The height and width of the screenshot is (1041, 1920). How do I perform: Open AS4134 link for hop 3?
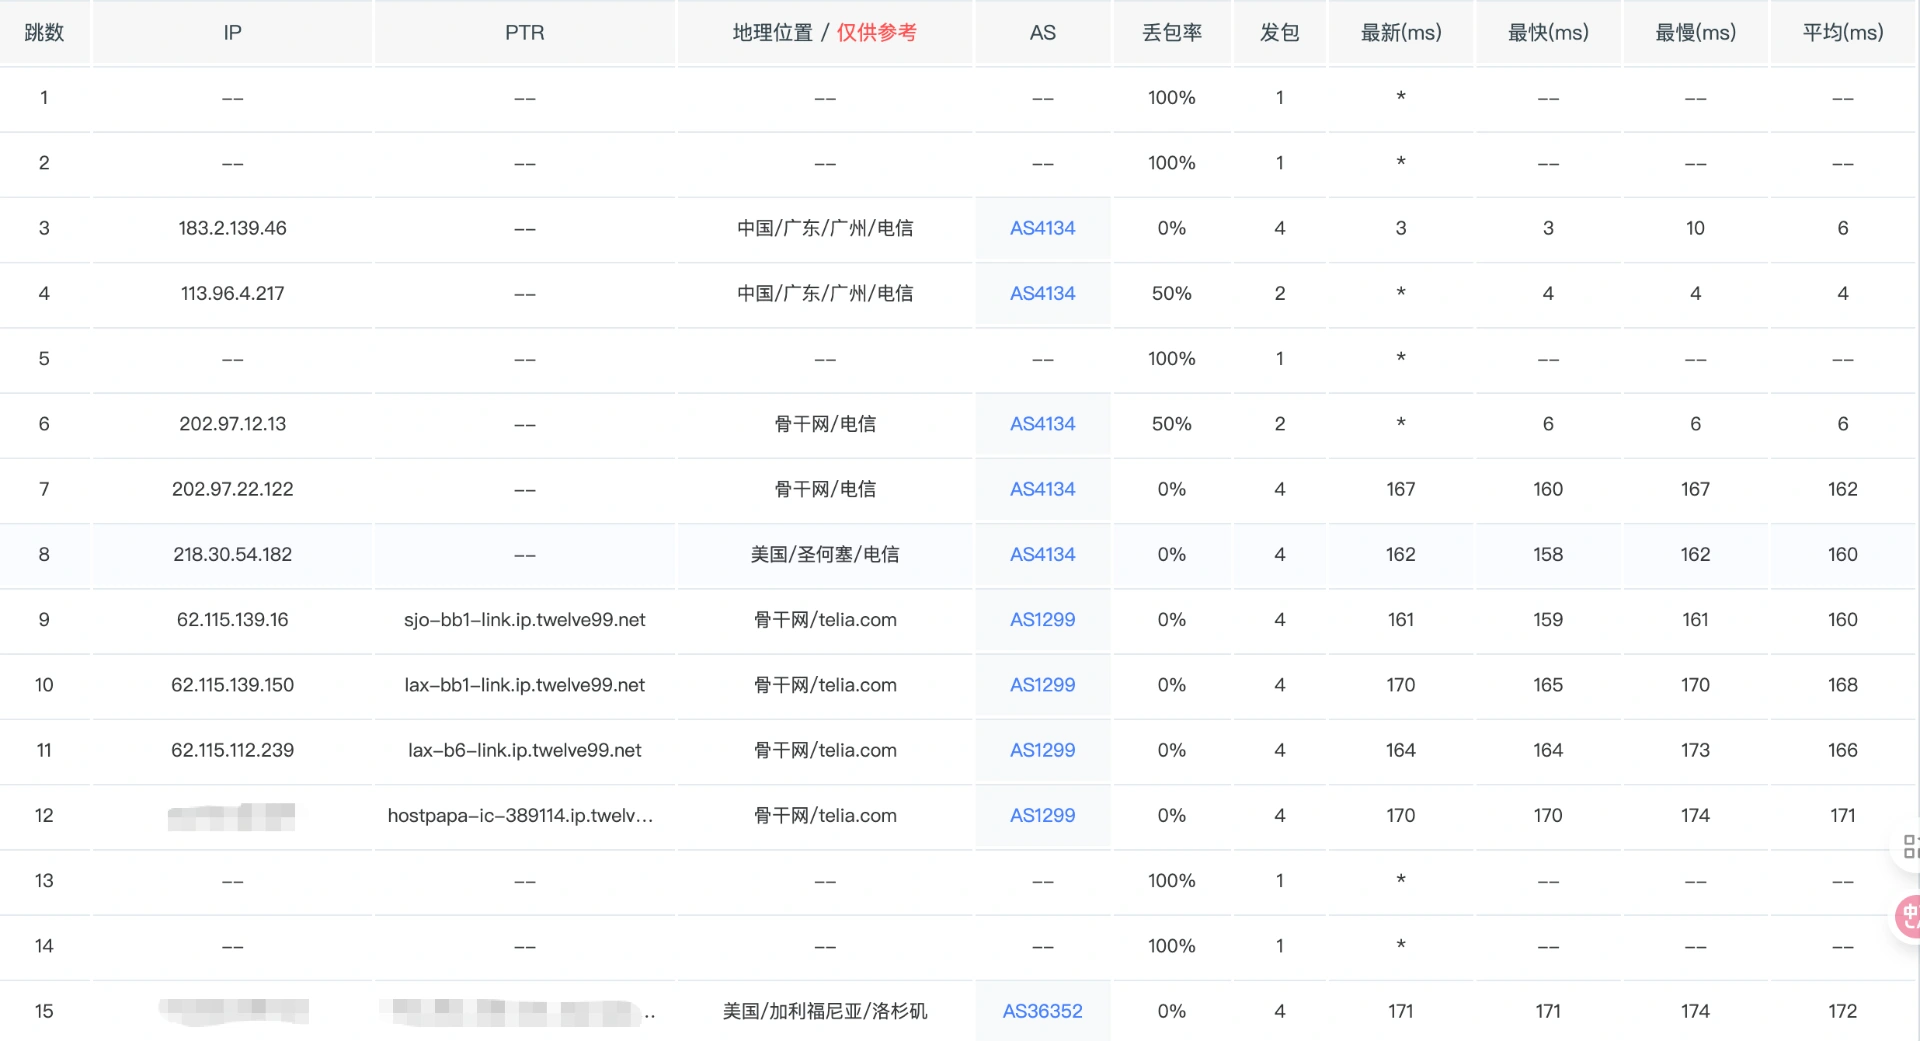click(1042, 228)
